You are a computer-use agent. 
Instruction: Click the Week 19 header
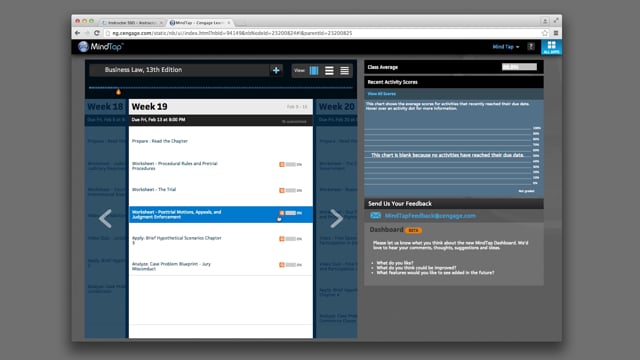pyautogui.click(x=221, y=107)
